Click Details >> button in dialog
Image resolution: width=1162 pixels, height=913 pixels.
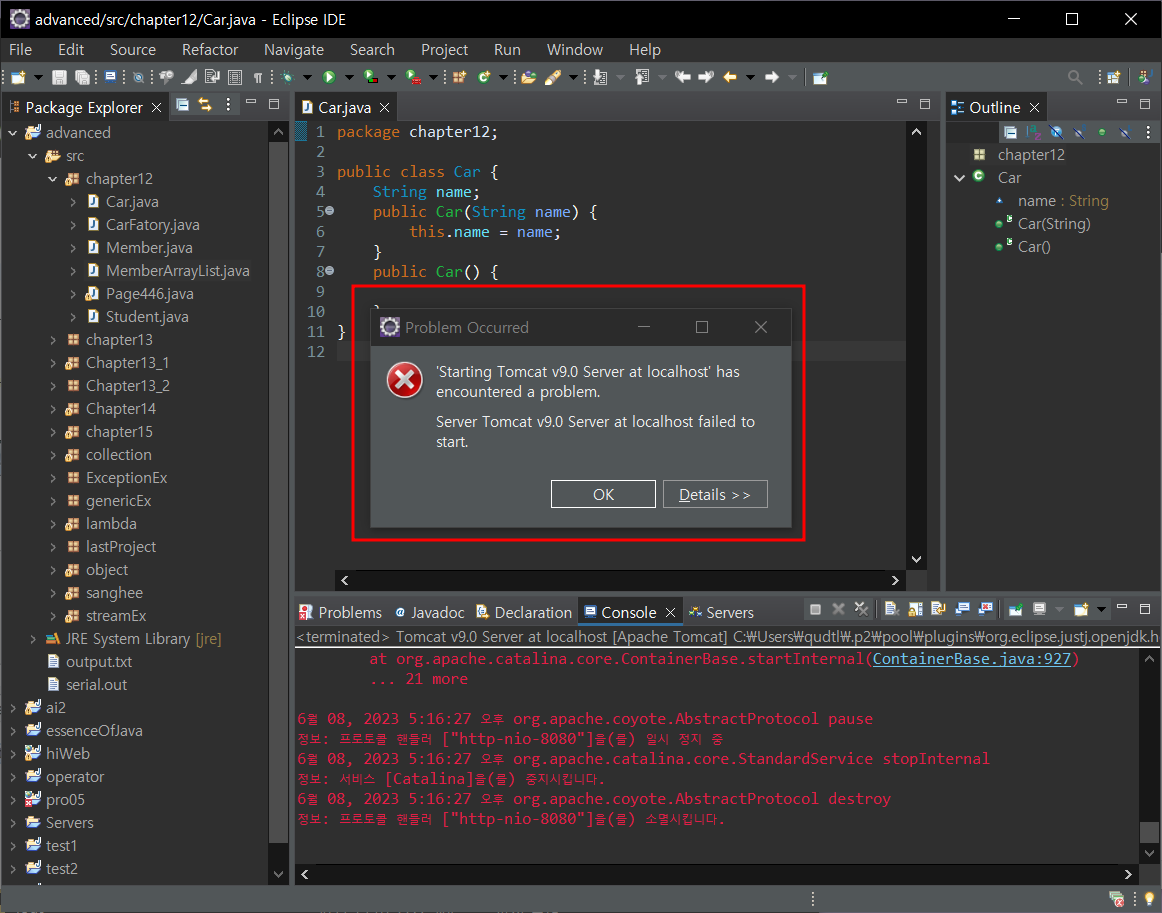[714, 494]
